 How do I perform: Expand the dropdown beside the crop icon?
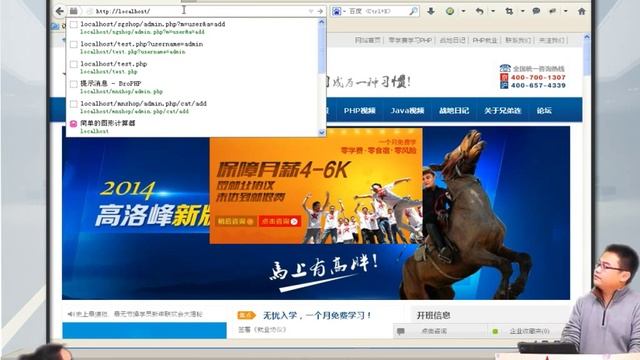click(x=522, y=11)
